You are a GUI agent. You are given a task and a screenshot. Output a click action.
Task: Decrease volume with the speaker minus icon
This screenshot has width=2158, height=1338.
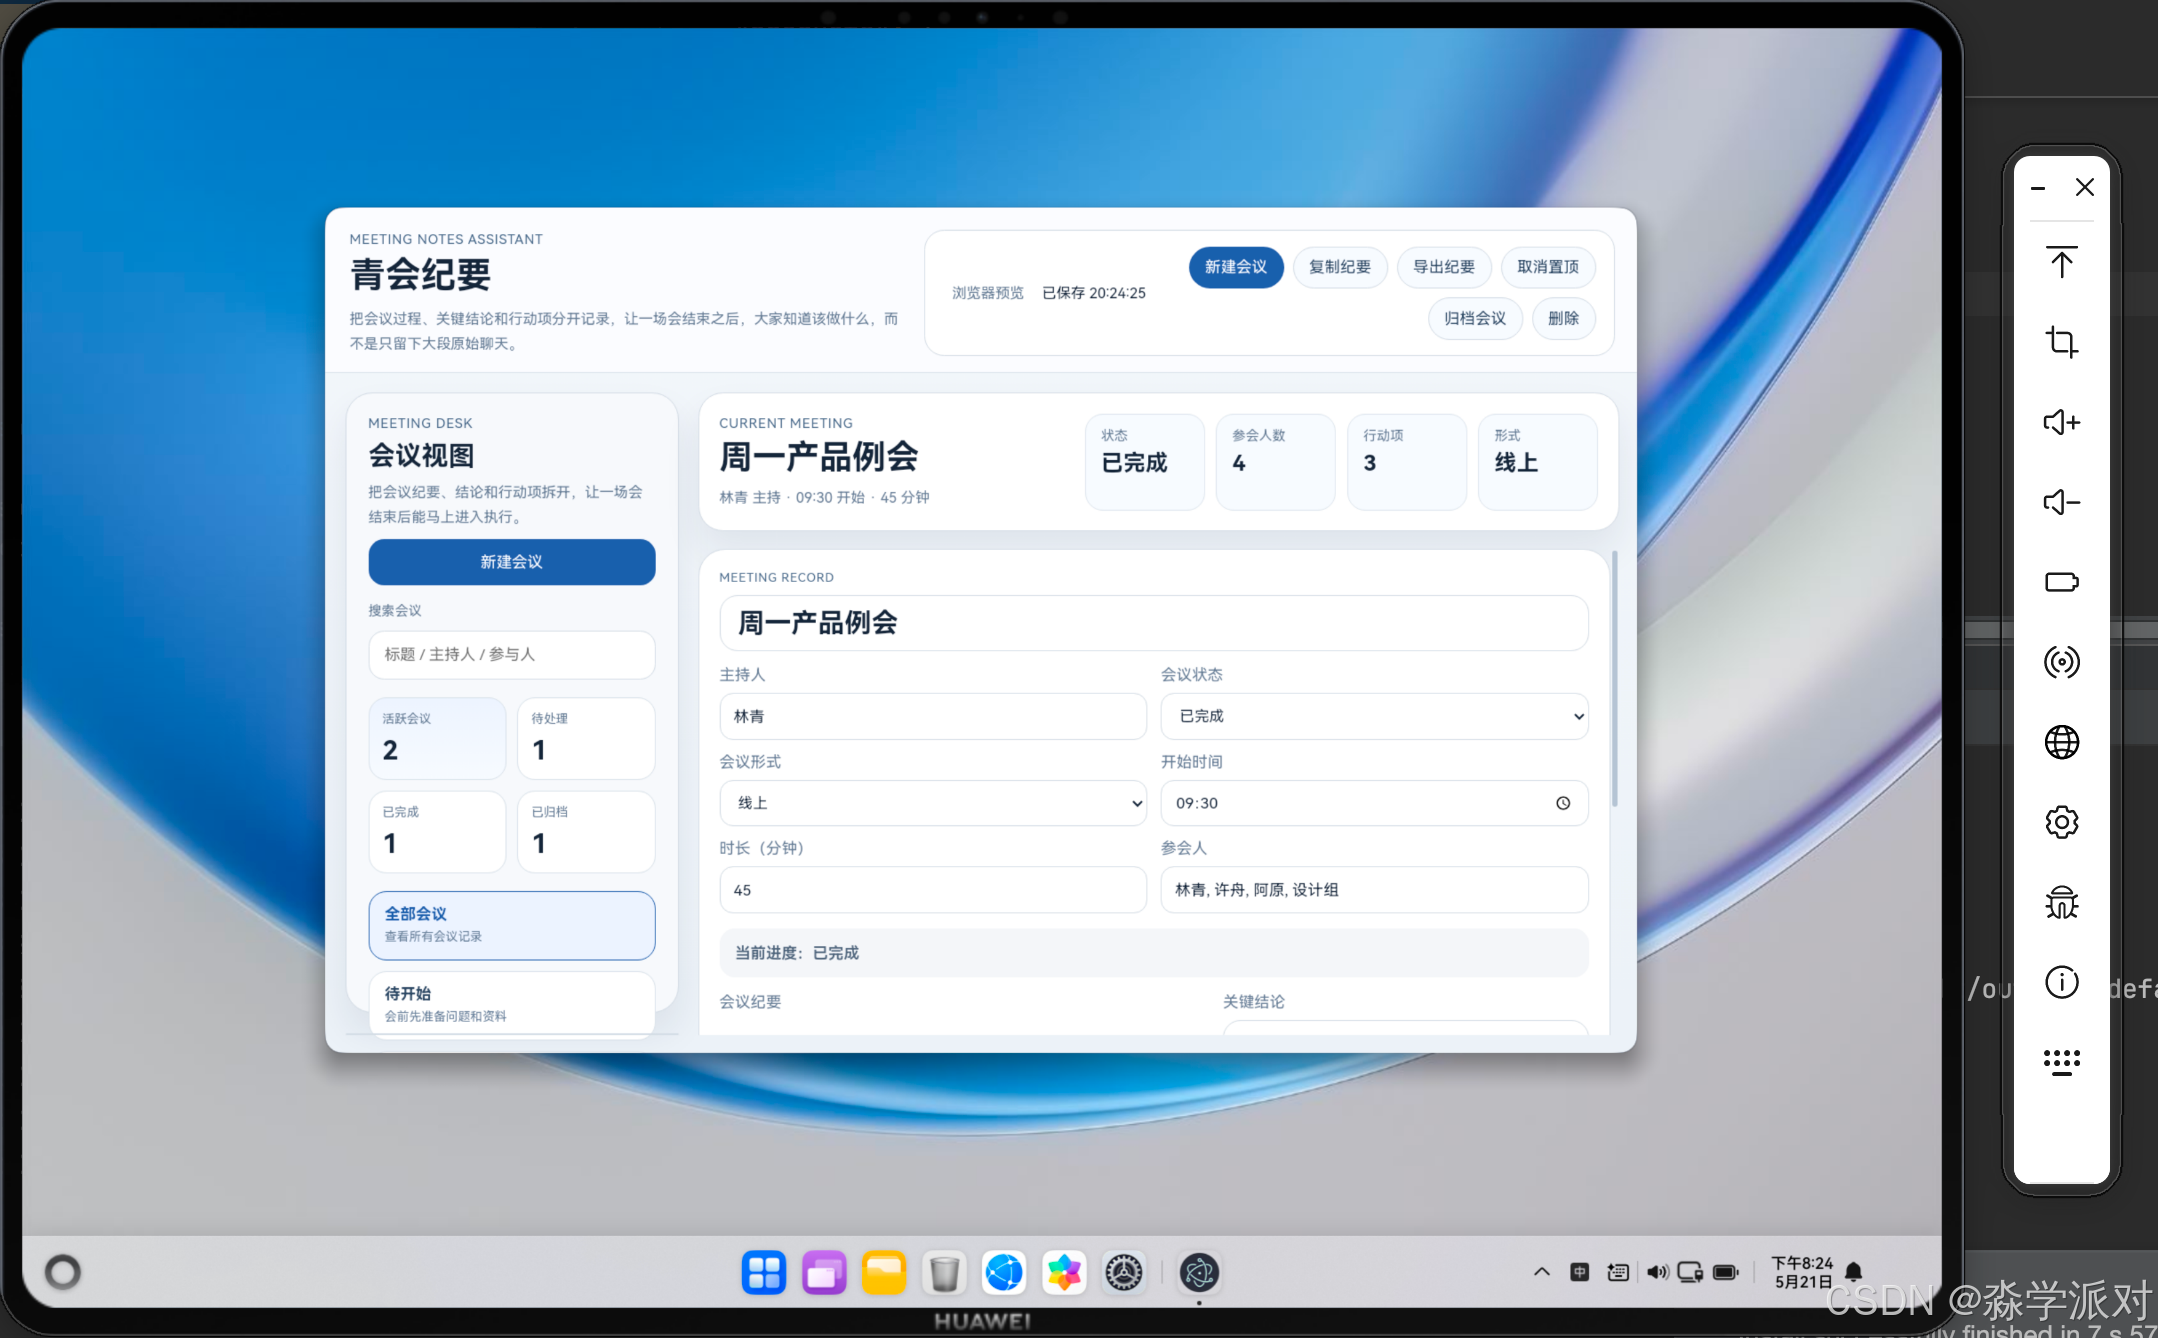coord(2061,502)
